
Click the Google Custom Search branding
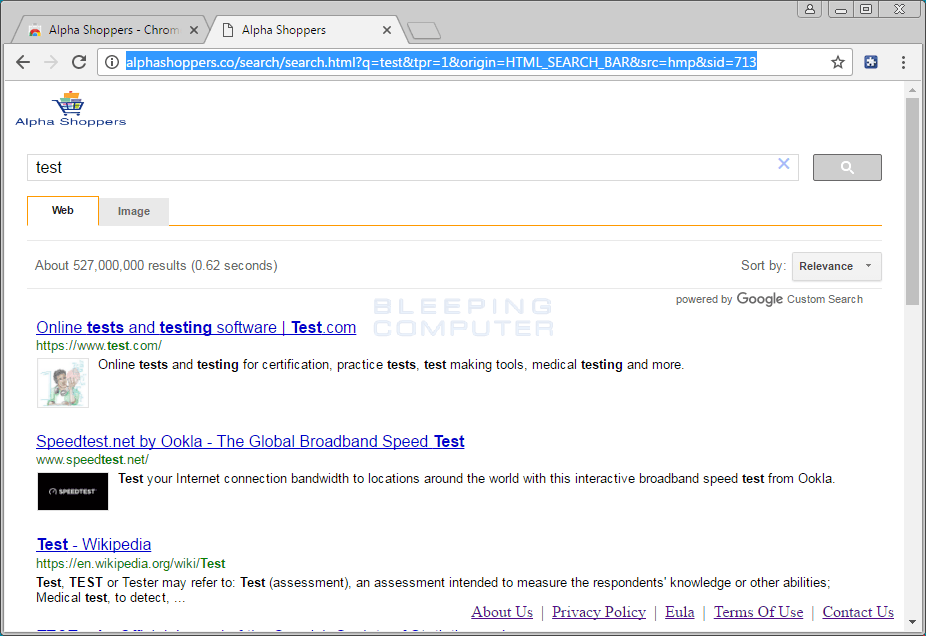coord(769,299)
